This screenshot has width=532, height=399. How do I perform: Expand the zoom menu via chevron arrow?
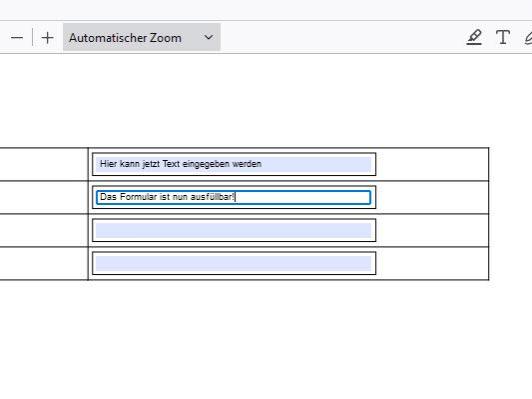point(209,37)
